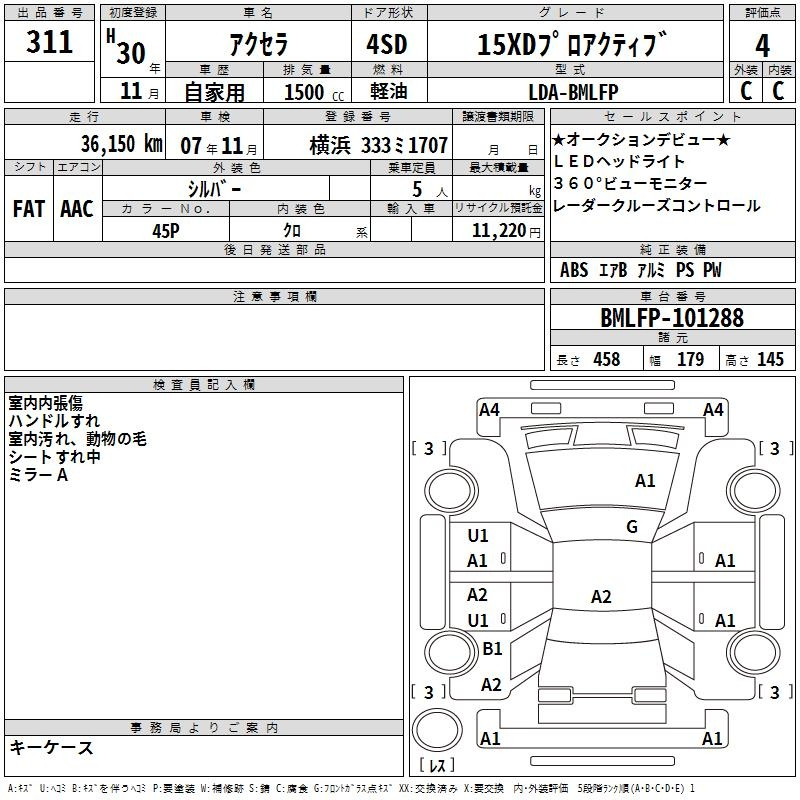The height and width of the screenshot is (800, 800).
Task: Click the front-left wheel icon on diagram
Action: click(x=451, y=491)
